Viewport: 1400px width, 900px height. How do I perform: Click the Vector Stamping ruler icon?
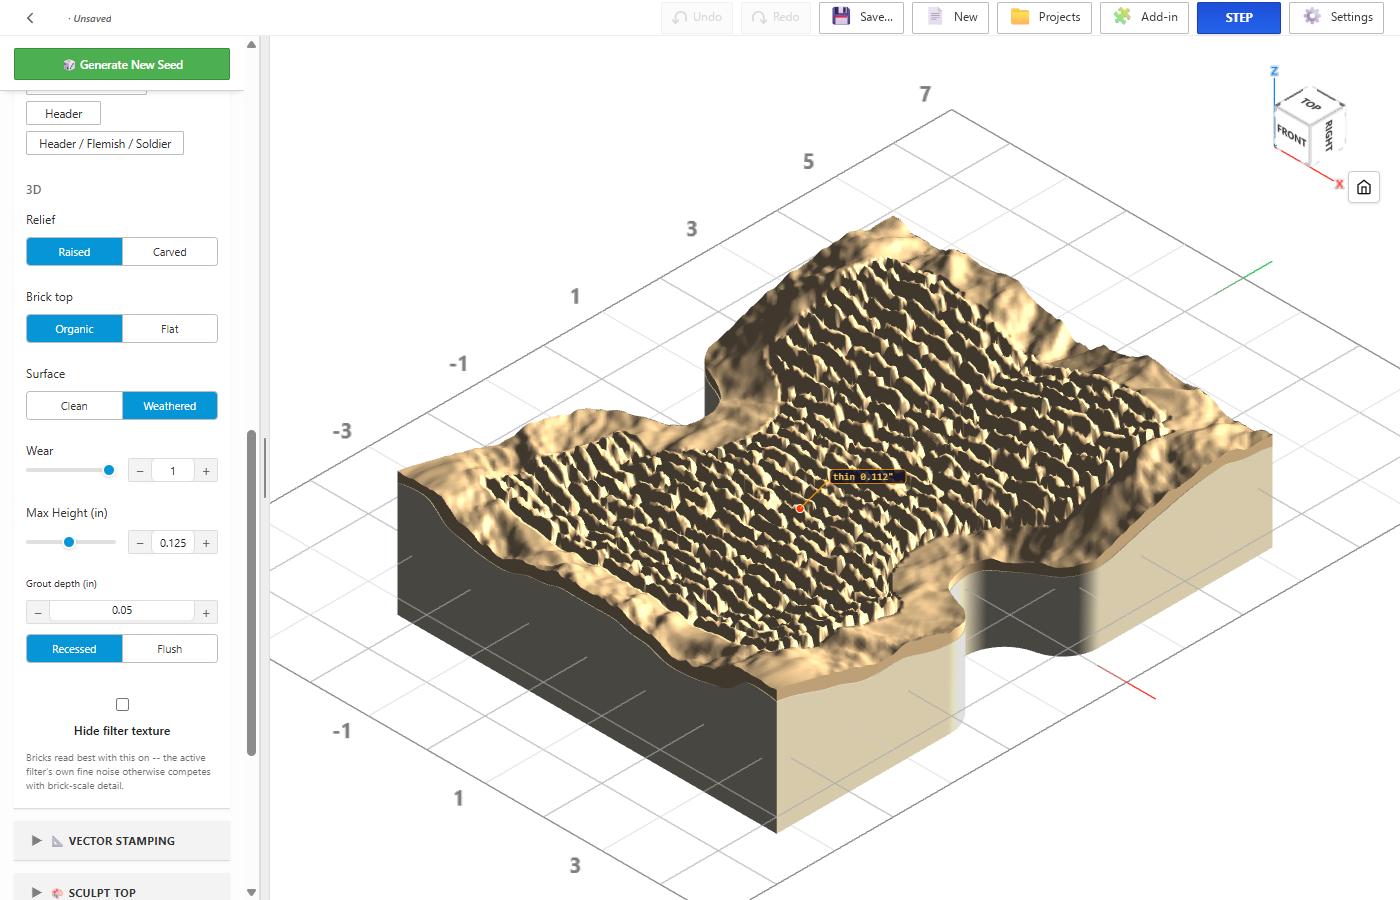58,842
